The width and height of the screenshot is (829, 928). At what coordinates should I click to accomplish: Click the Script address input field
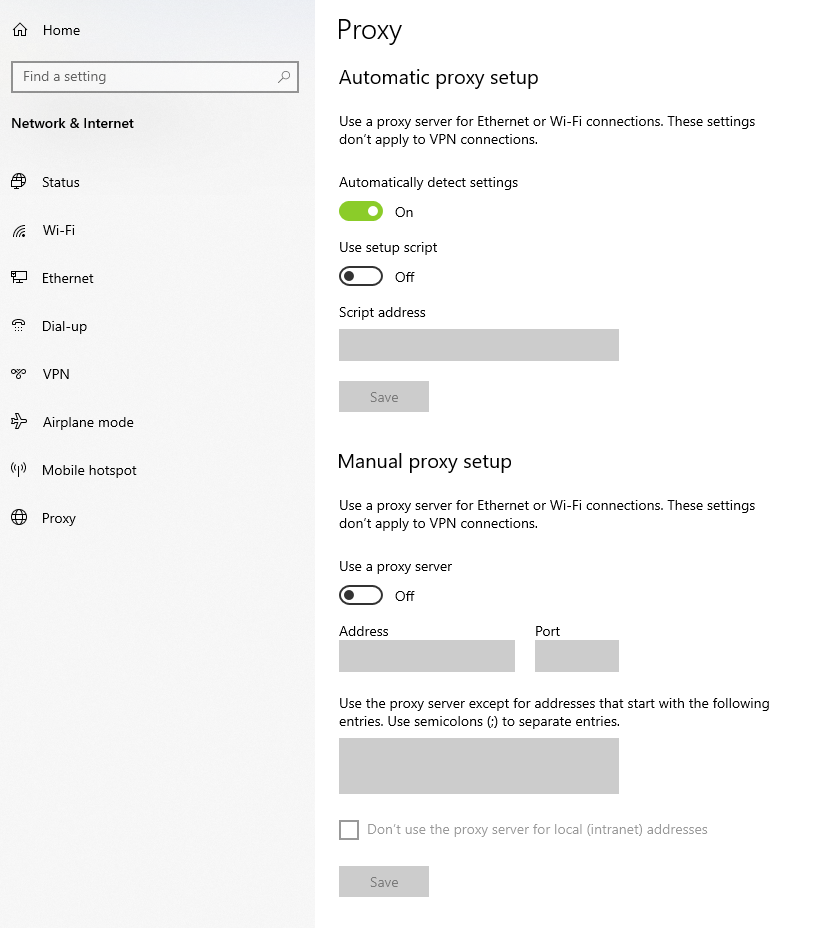(478, 344)
